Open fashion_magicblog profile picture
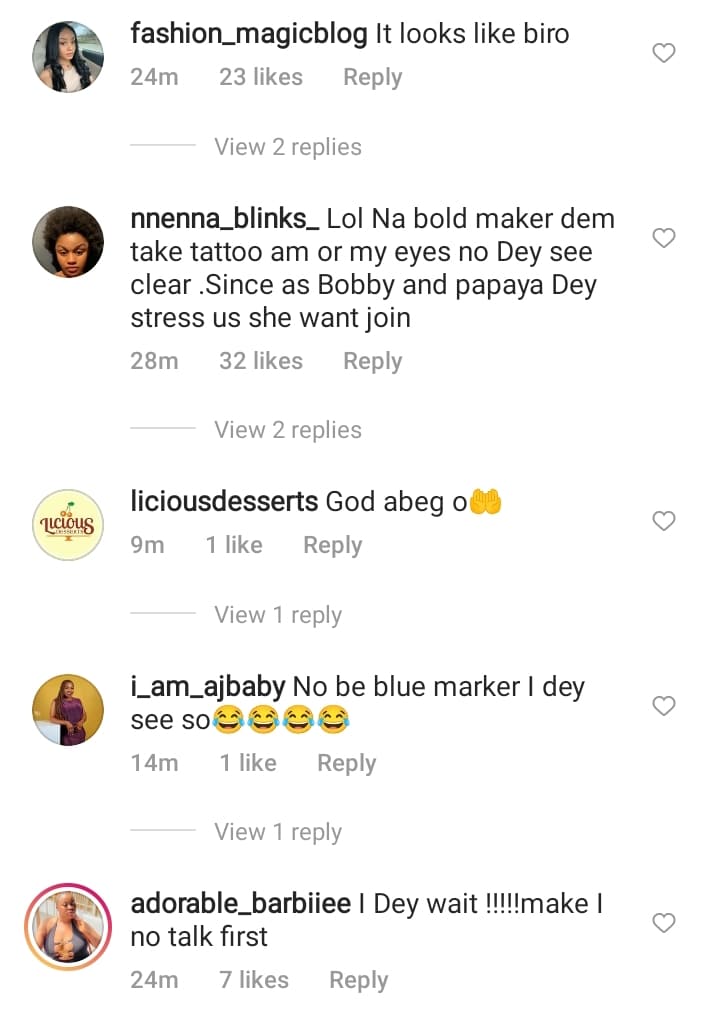 (x=68, y=56)
